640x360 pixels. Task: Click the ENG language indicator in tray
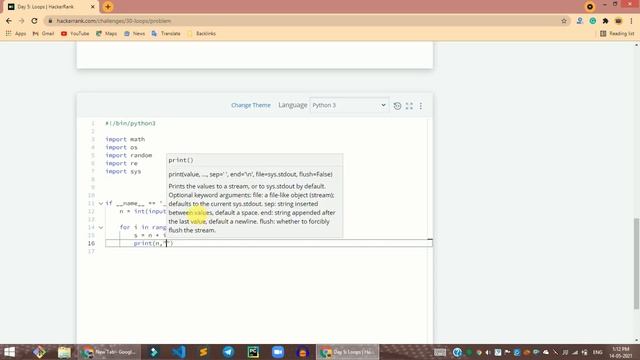pyautogui.click(x=598, y=352)
